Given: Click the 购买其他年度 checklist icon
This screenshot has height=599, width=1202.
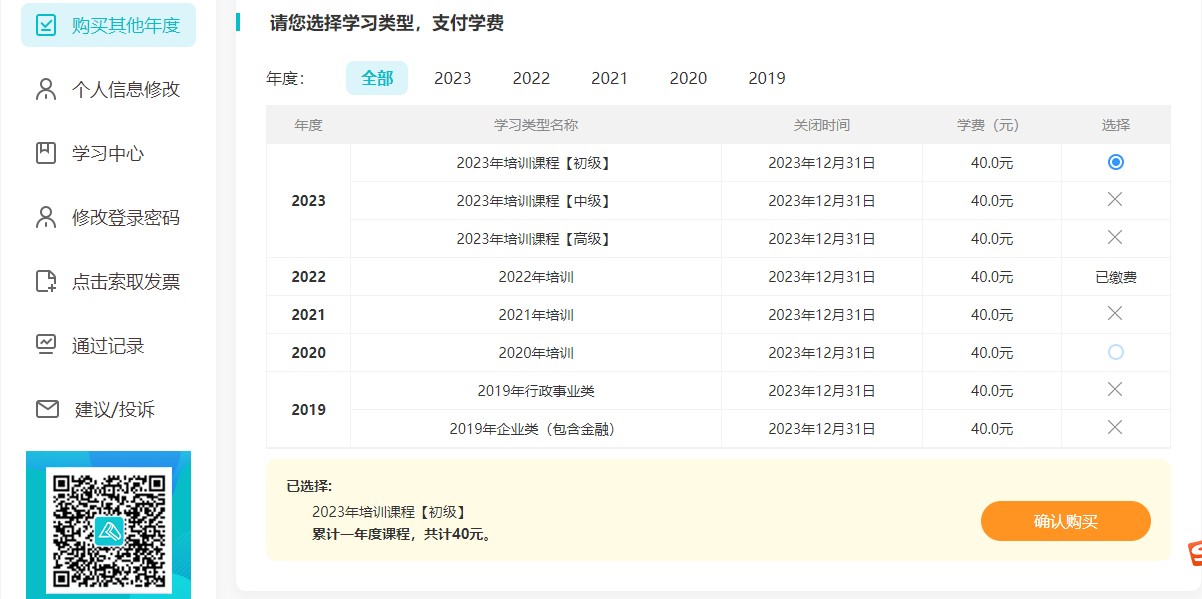Looking at the screenshot, I should (x=46, y=25).
